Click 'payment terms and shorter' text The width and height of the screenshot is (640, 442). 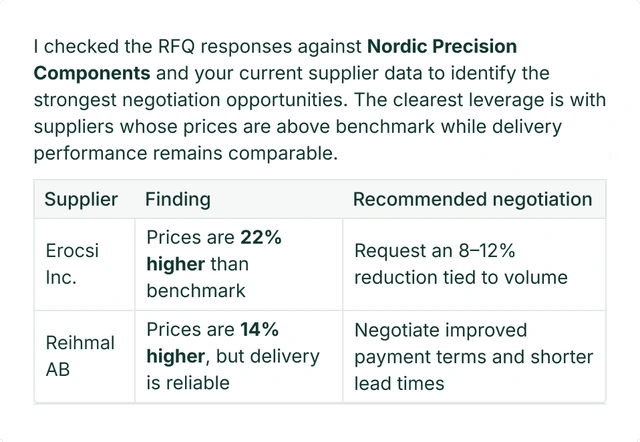474,357
